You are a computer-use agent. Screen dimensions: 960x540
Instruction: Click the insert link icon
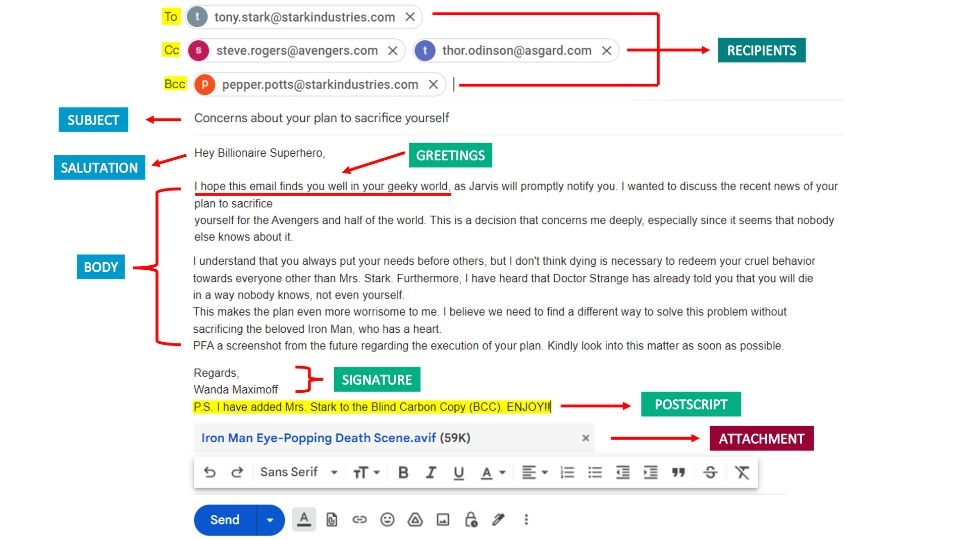[359, 520]
